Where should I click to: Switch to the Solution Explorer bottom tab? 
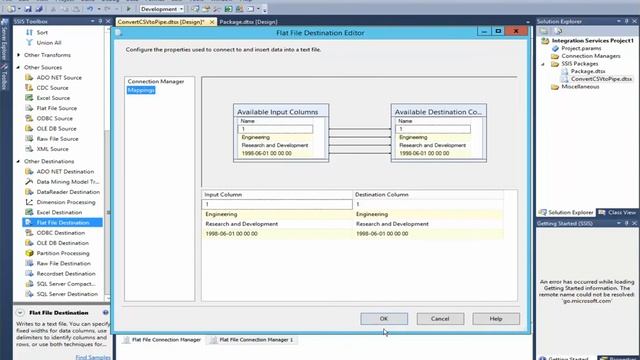tap(566, 212)
